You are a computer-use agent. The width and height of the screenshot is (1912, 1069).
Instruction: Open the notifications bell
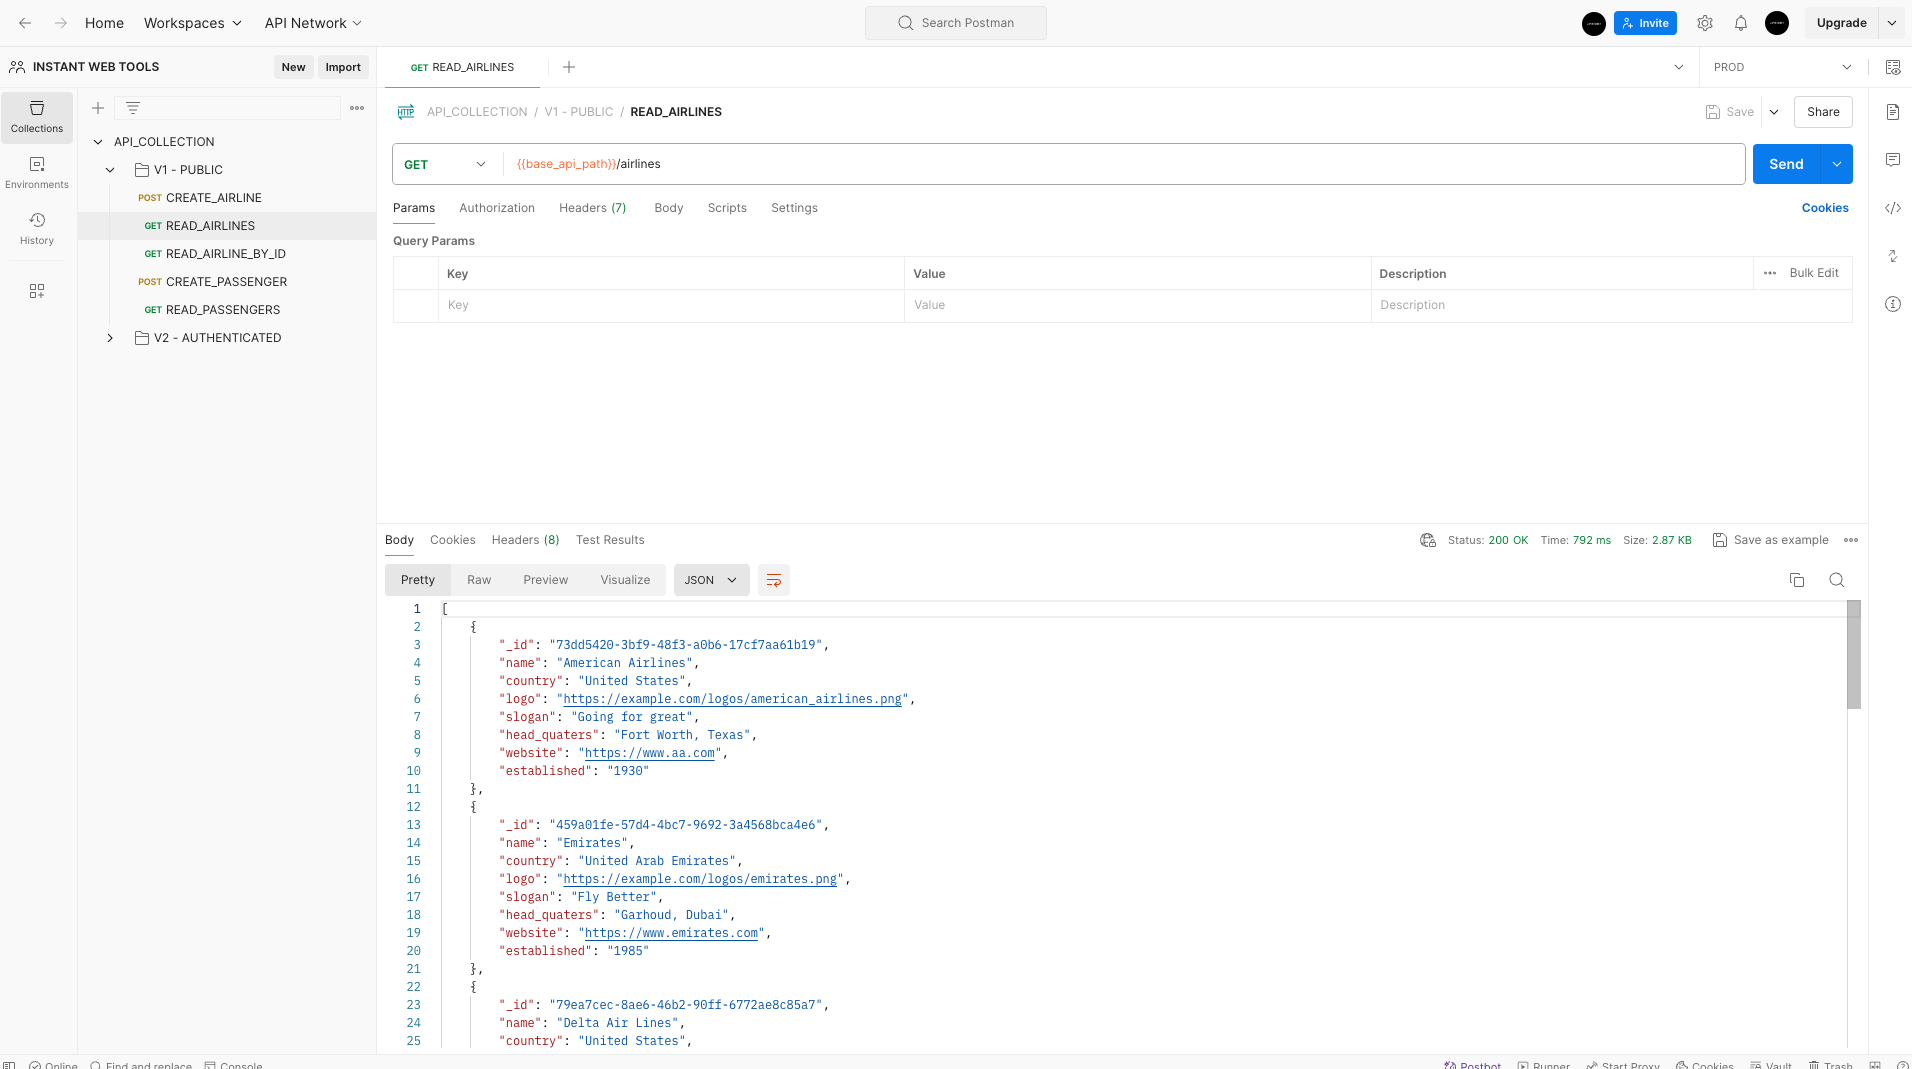[x=1741, y=23]
